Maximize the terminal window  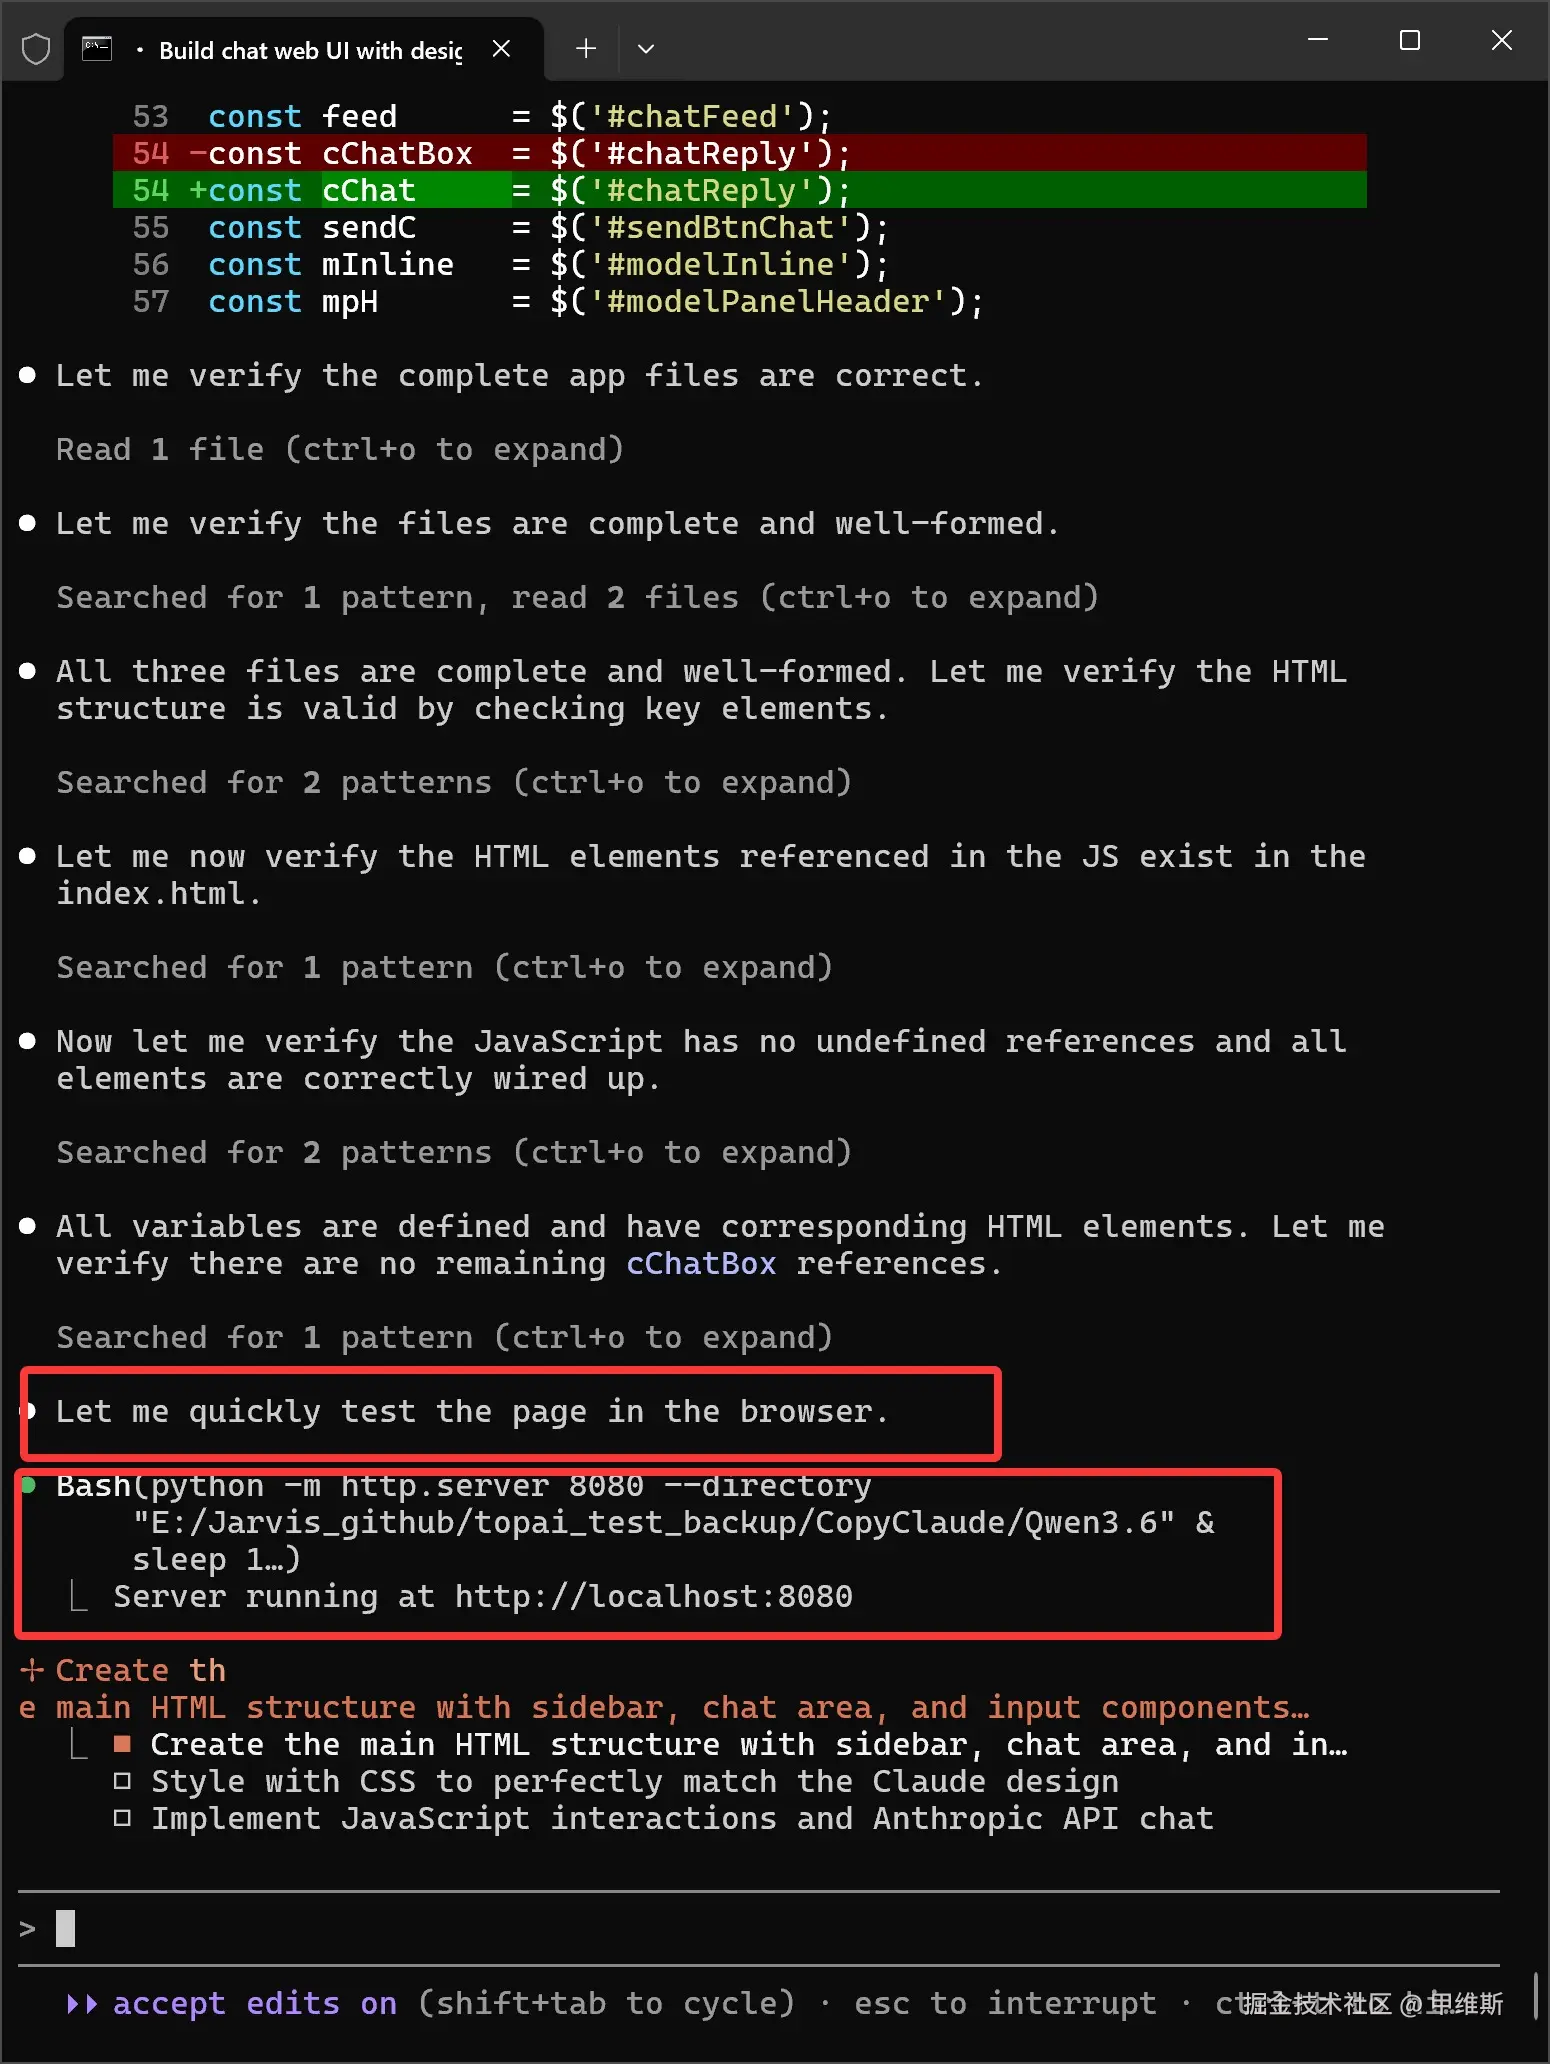[x=1410, y=40]
